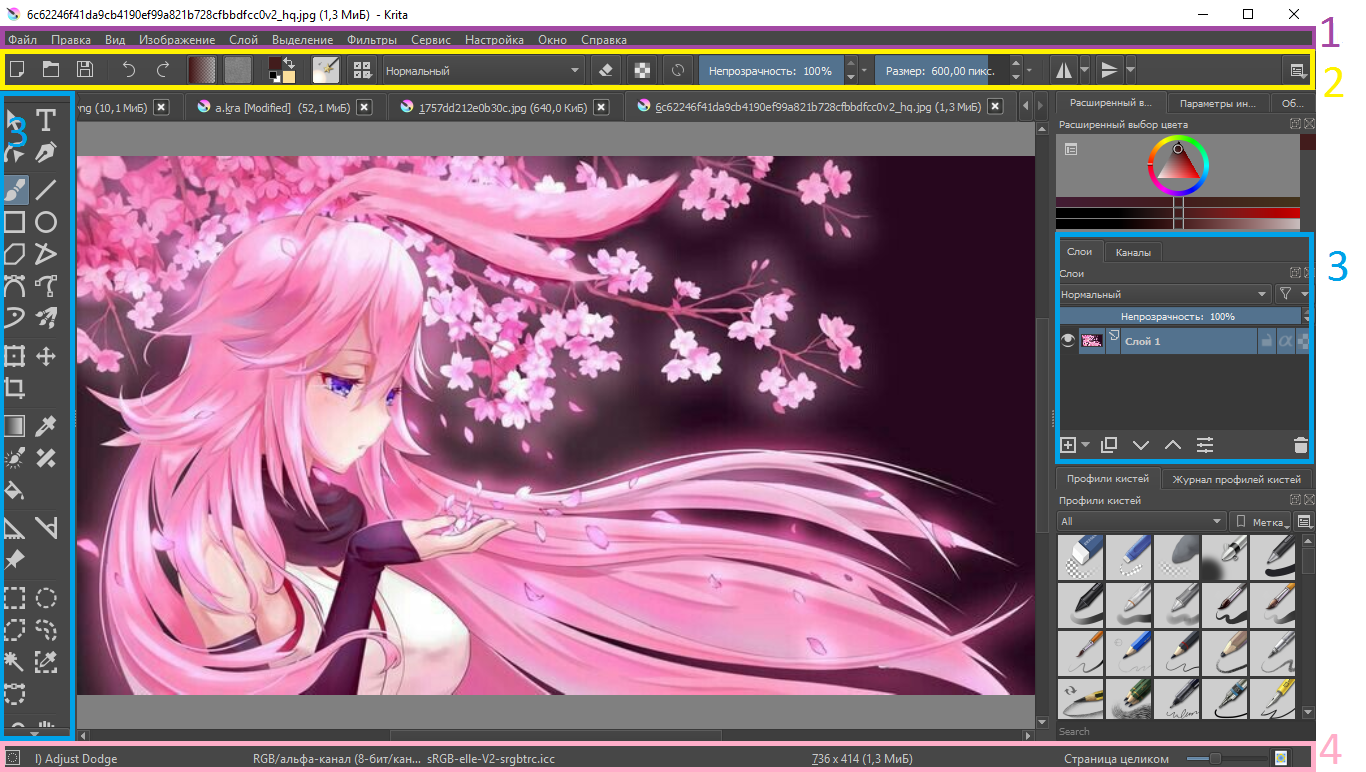The width and height of the screenshot is (1366, 772).
Task: Open the brush presets All tag dropdown
Action: (x=1141, y=521)
